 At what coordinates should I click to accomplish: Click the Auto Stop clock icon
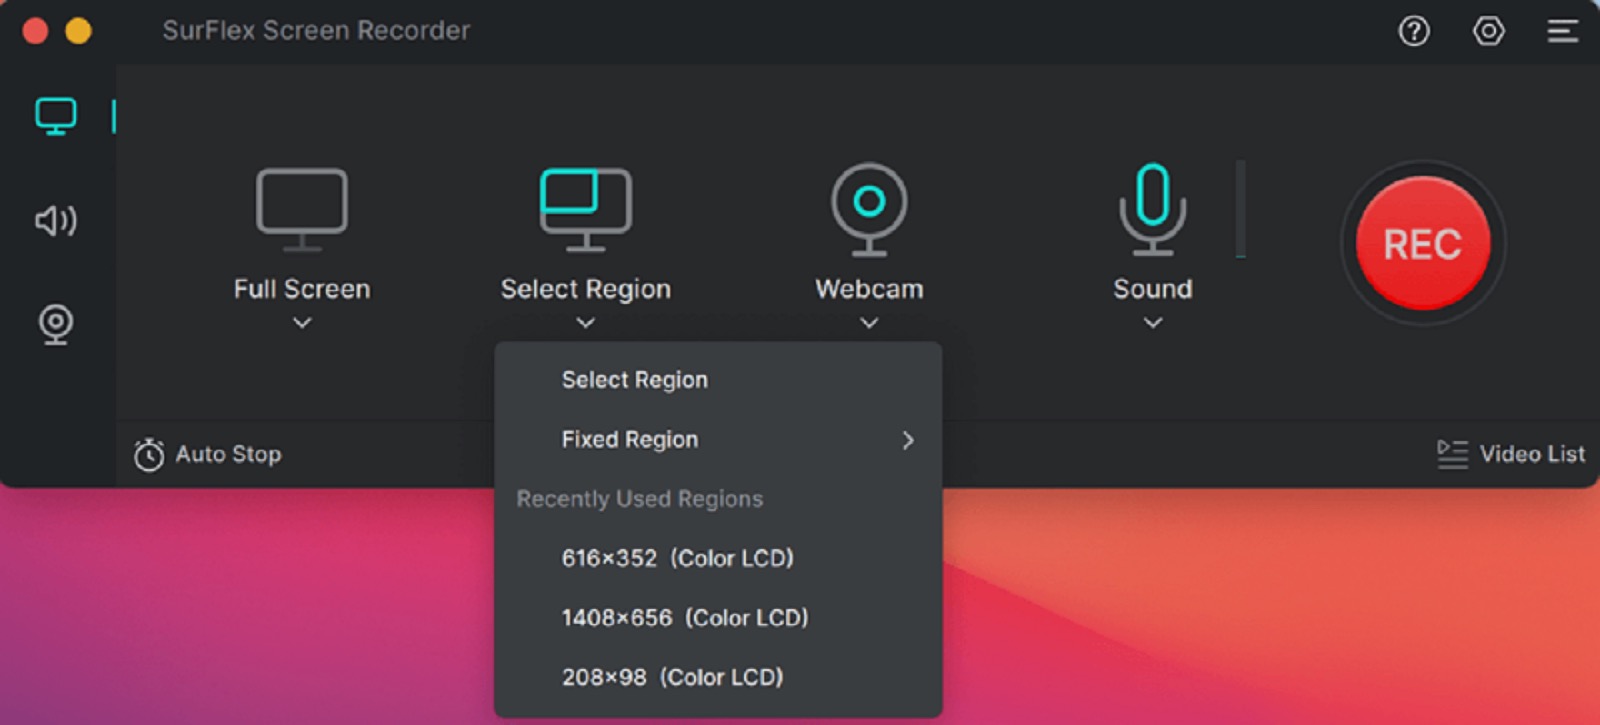(x=149, y=454)
